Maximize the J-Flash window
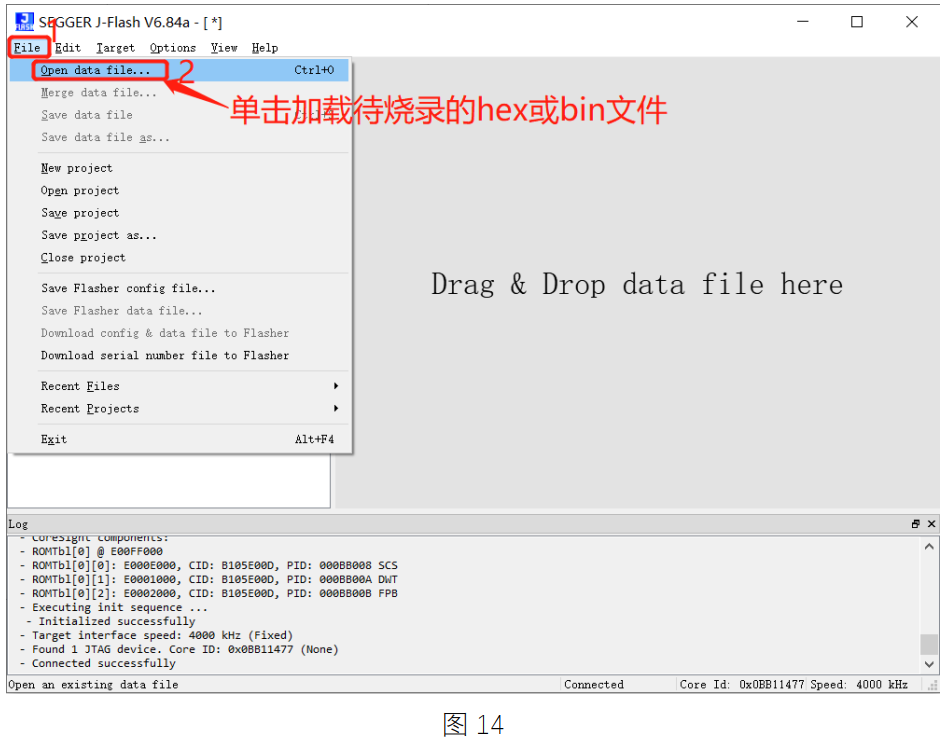Screen dimensions: 952x744 point(857,22)
